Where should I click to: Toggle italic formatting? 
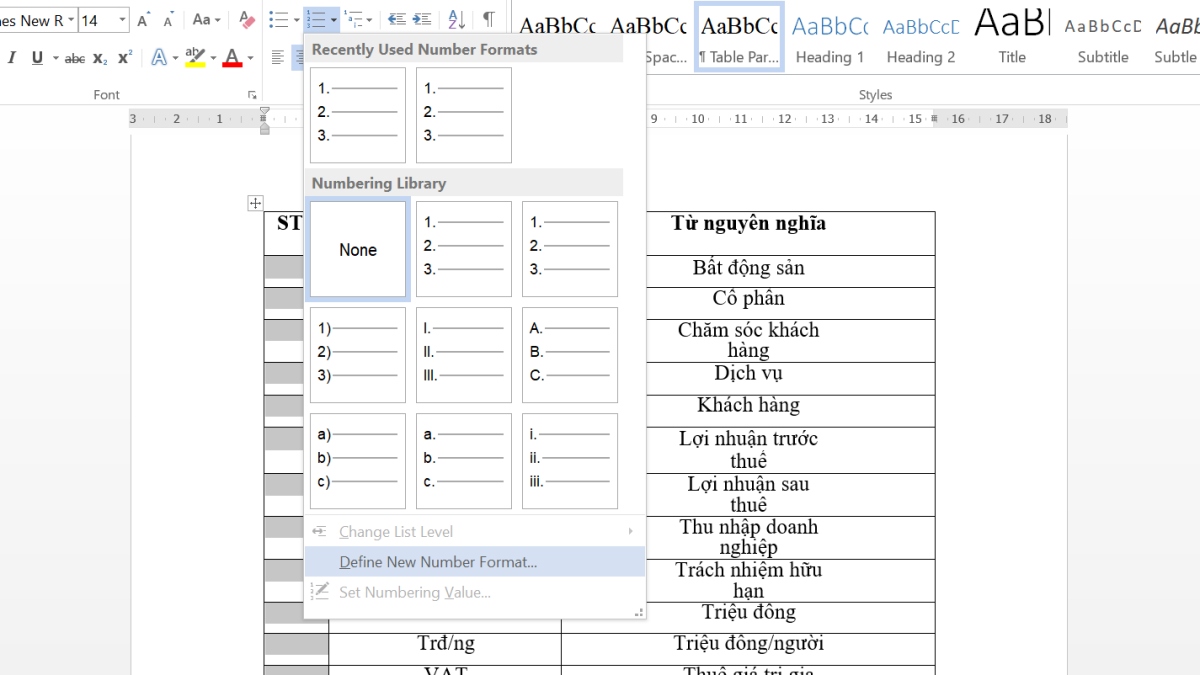tap(11, 57)
